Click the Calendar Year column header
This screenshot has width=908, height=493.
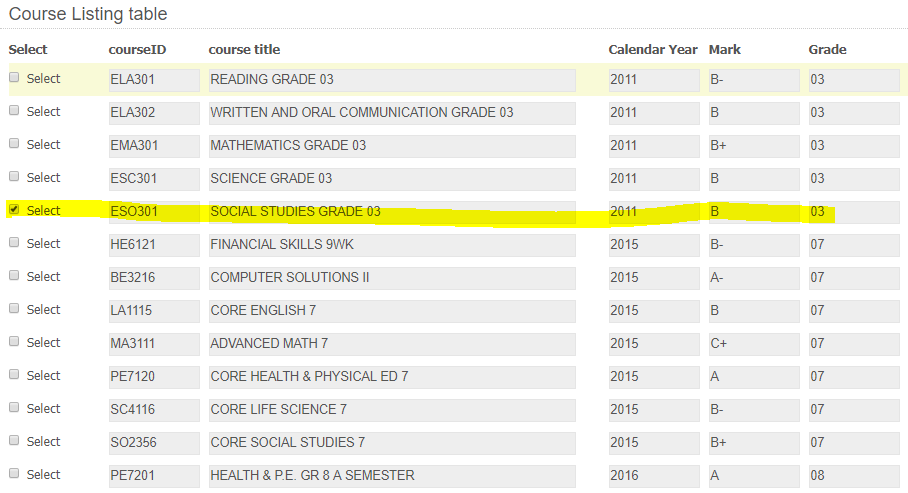tap(653, 50)
